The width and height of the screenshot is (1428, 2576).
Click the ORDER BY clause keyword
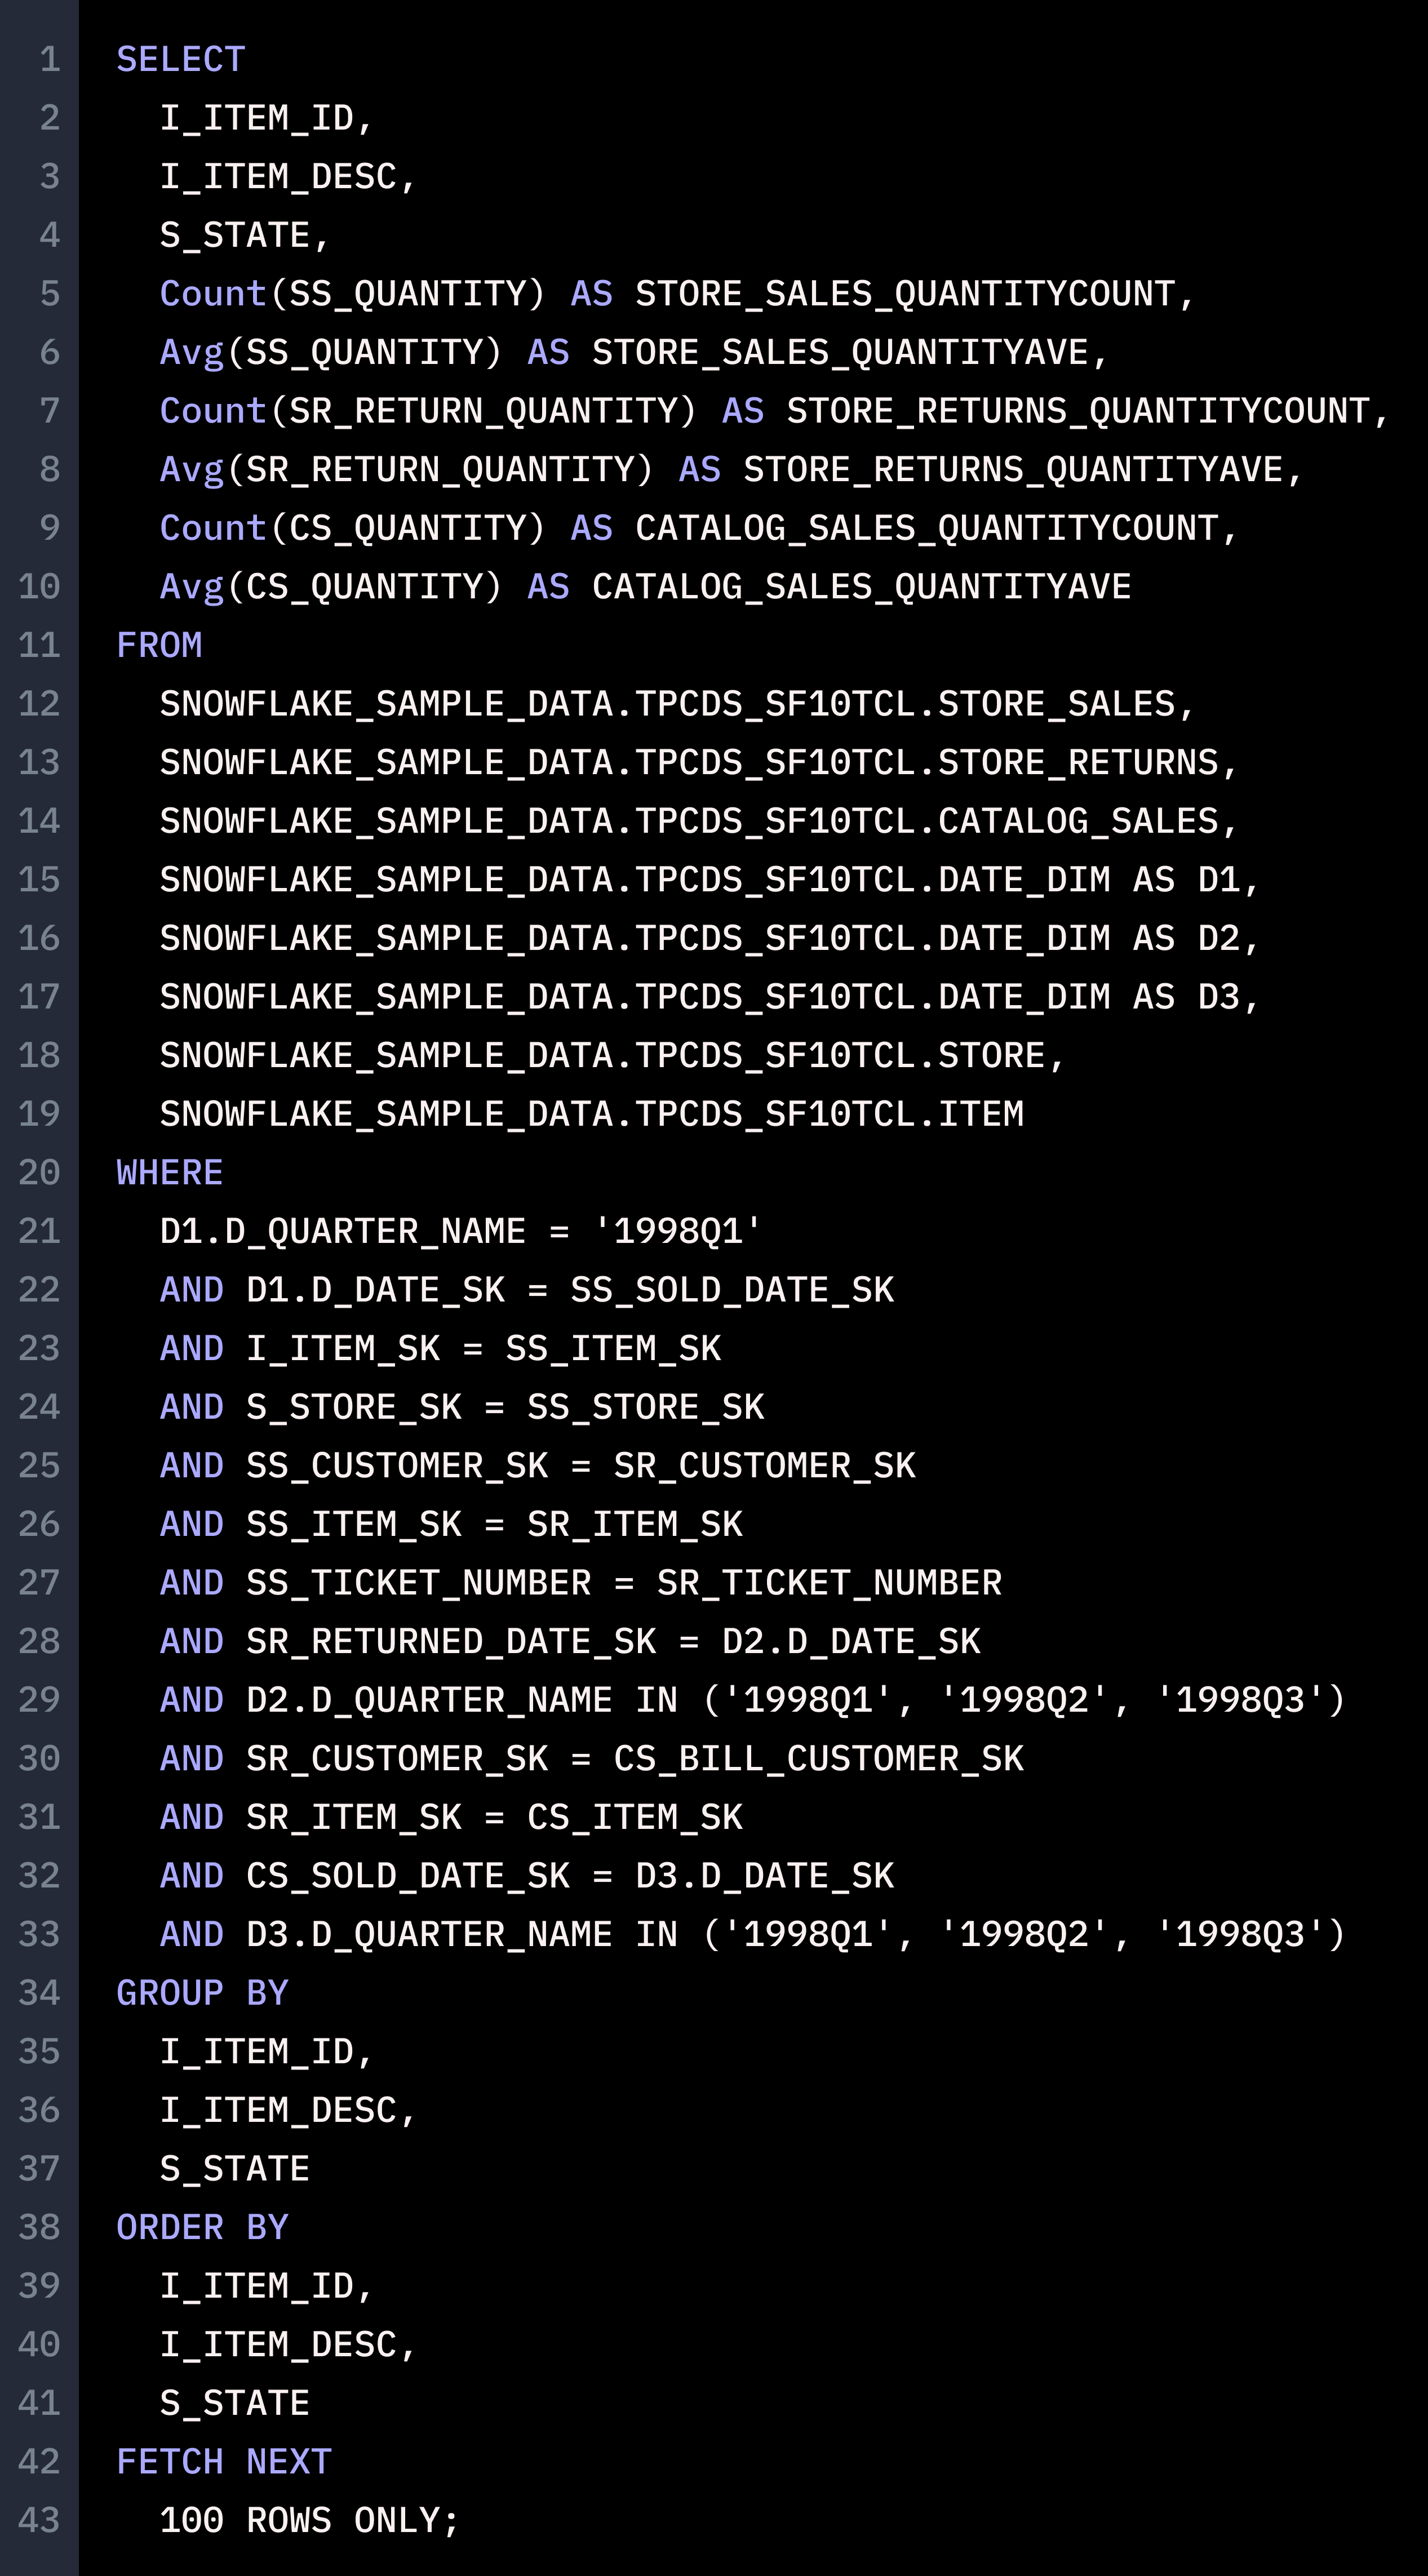202,2227
